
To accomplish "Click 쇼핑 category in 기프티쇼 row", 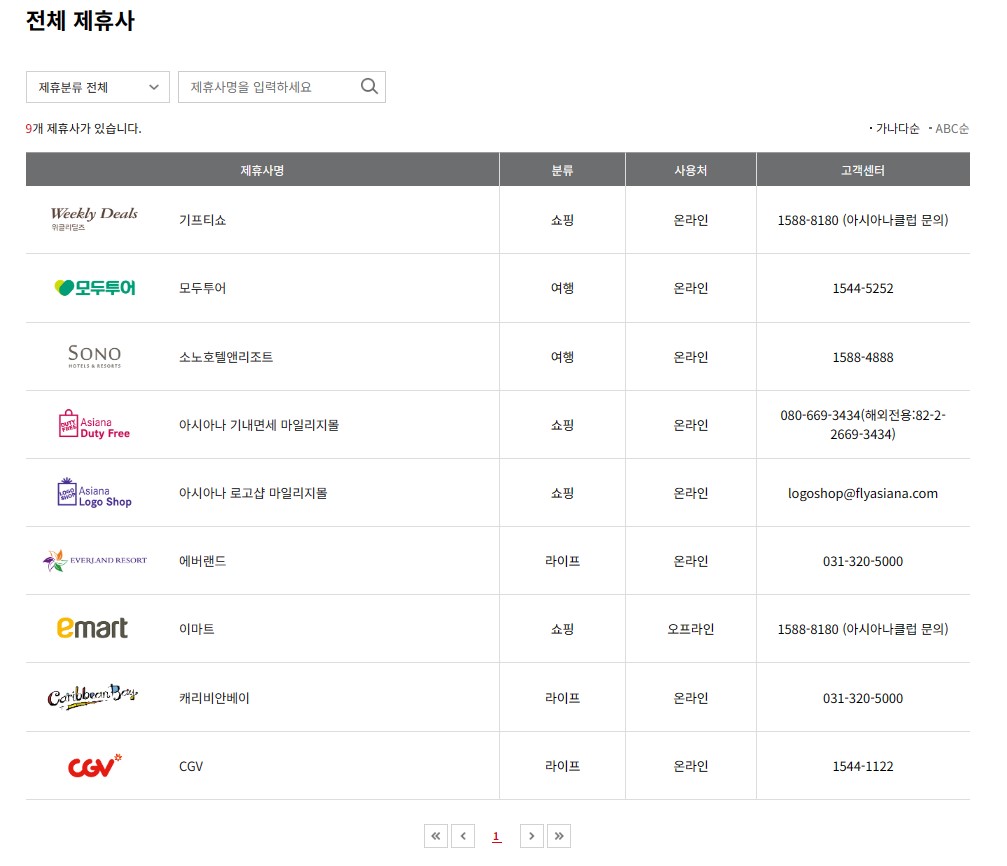I will [562, 220].
